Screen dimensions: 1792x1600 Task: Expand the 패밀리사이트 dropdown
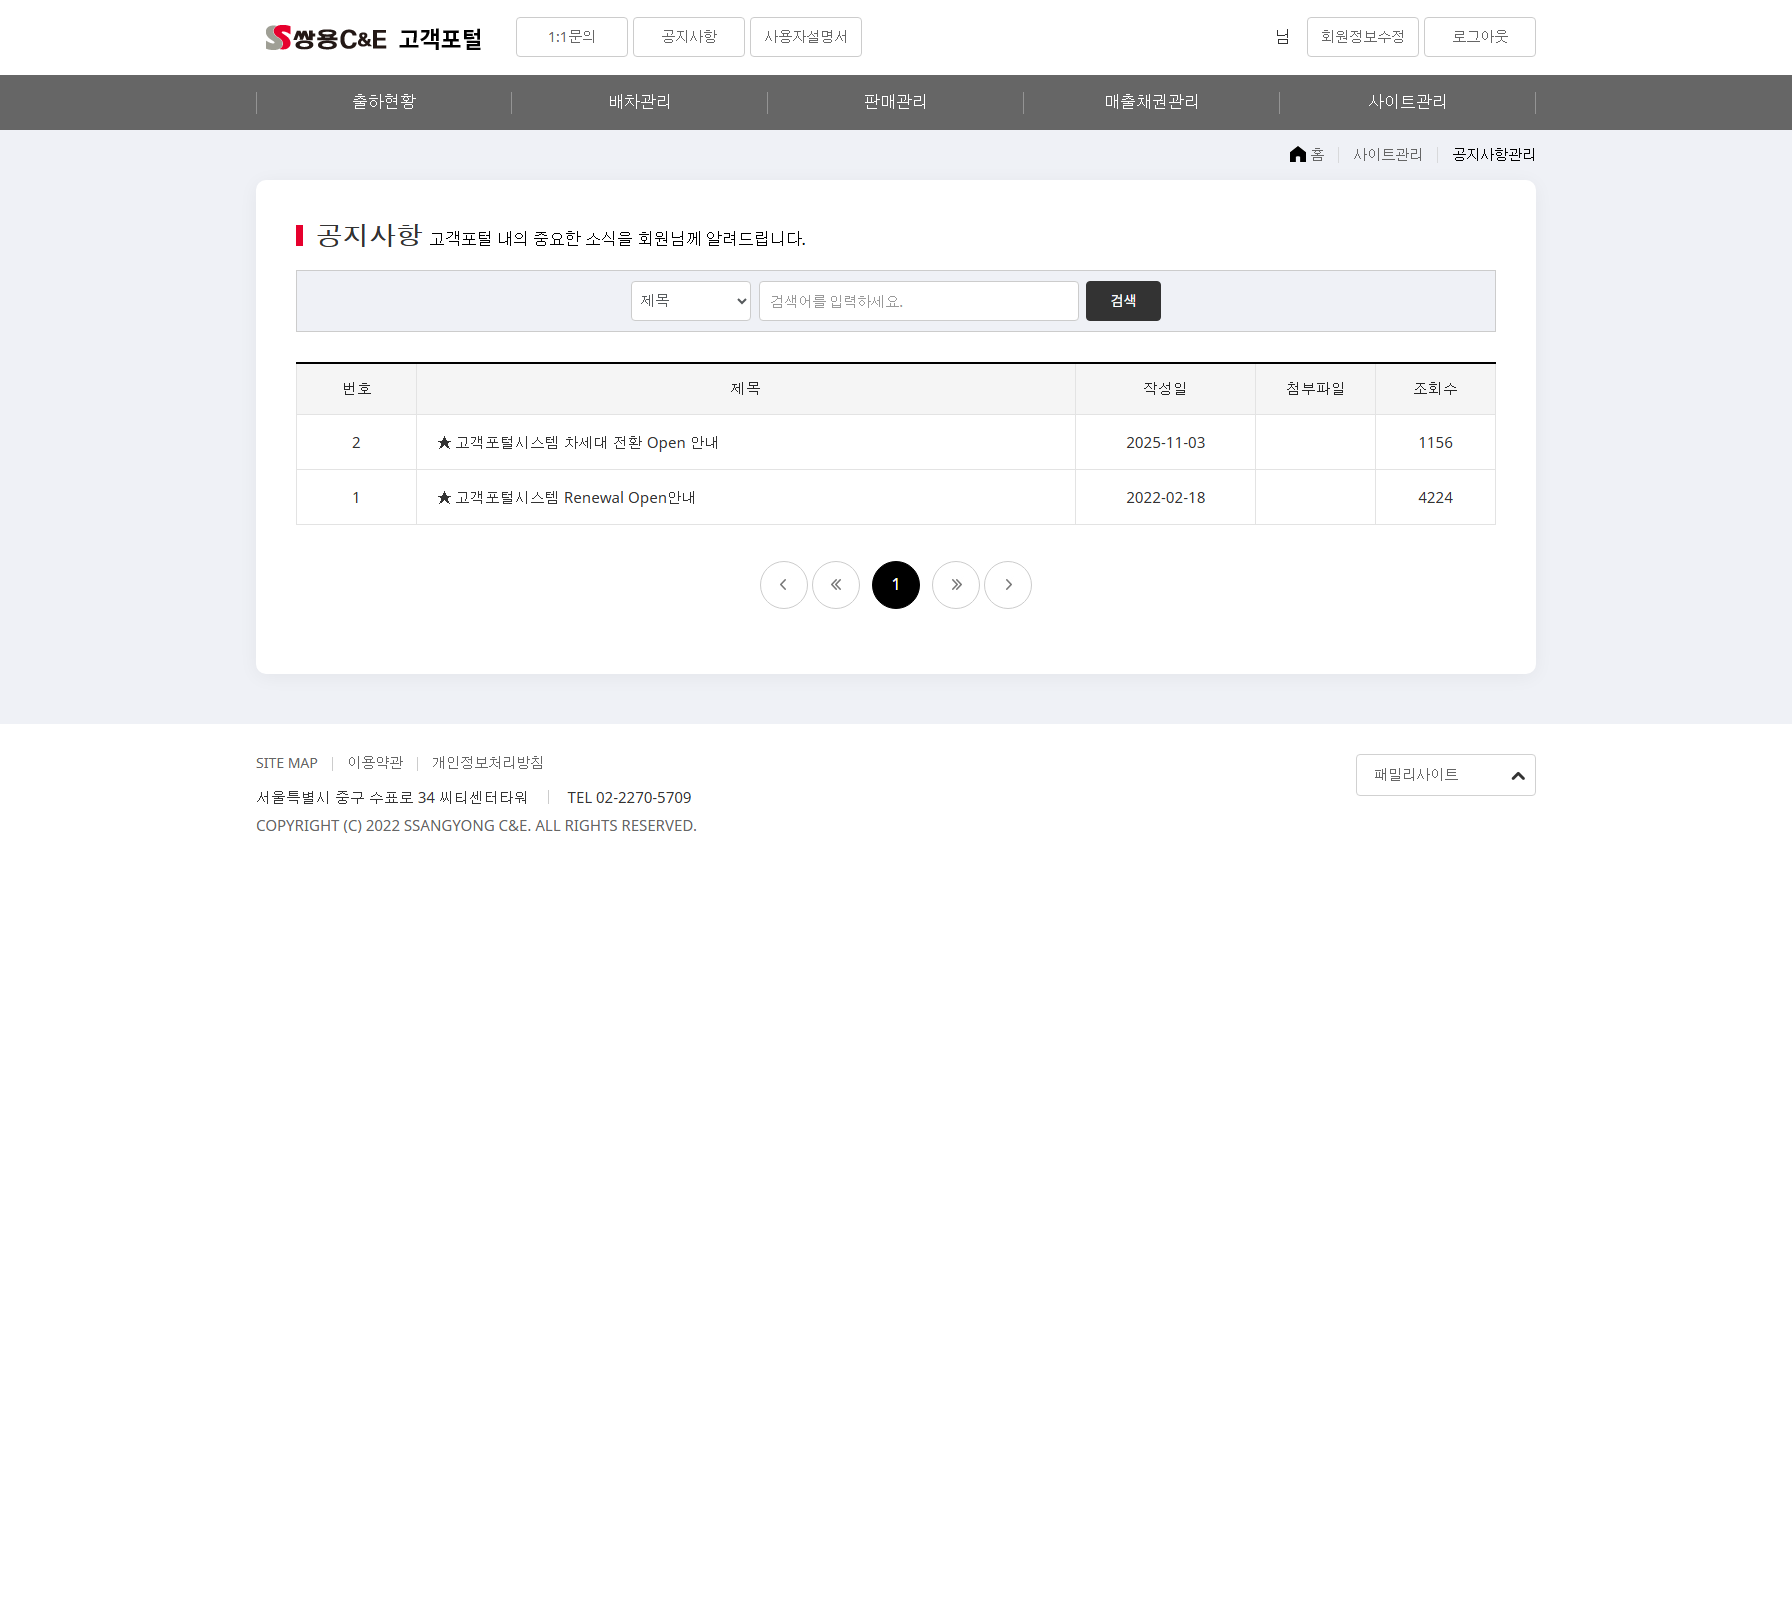(1446, 775)
